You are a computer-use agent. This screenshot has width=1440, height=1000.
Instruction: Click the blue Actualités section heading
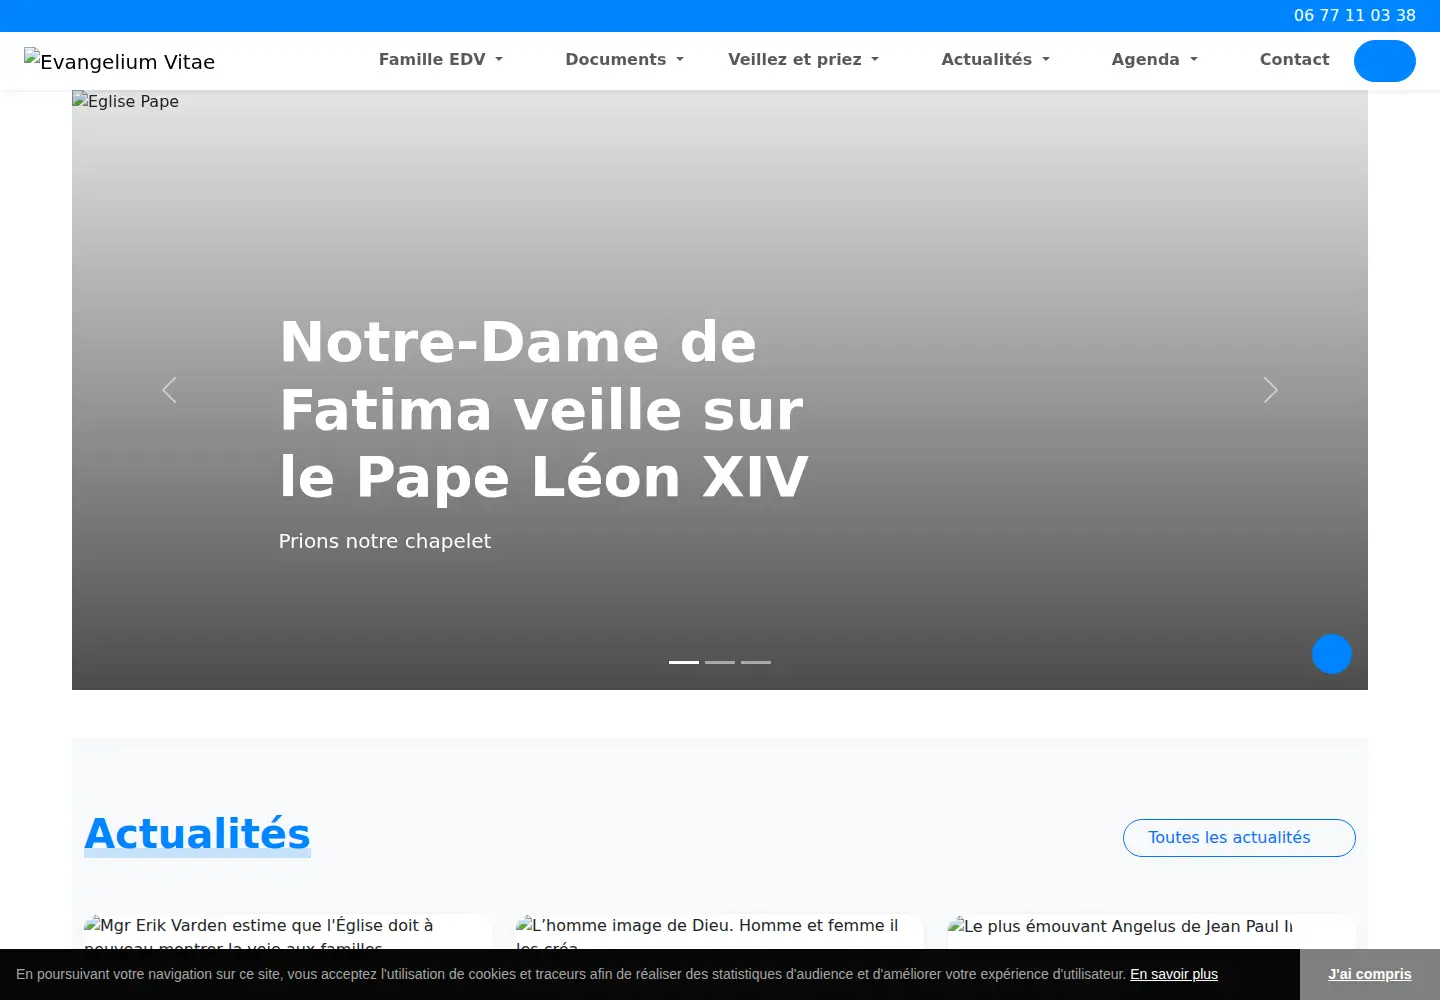click(x=198, y=834)
